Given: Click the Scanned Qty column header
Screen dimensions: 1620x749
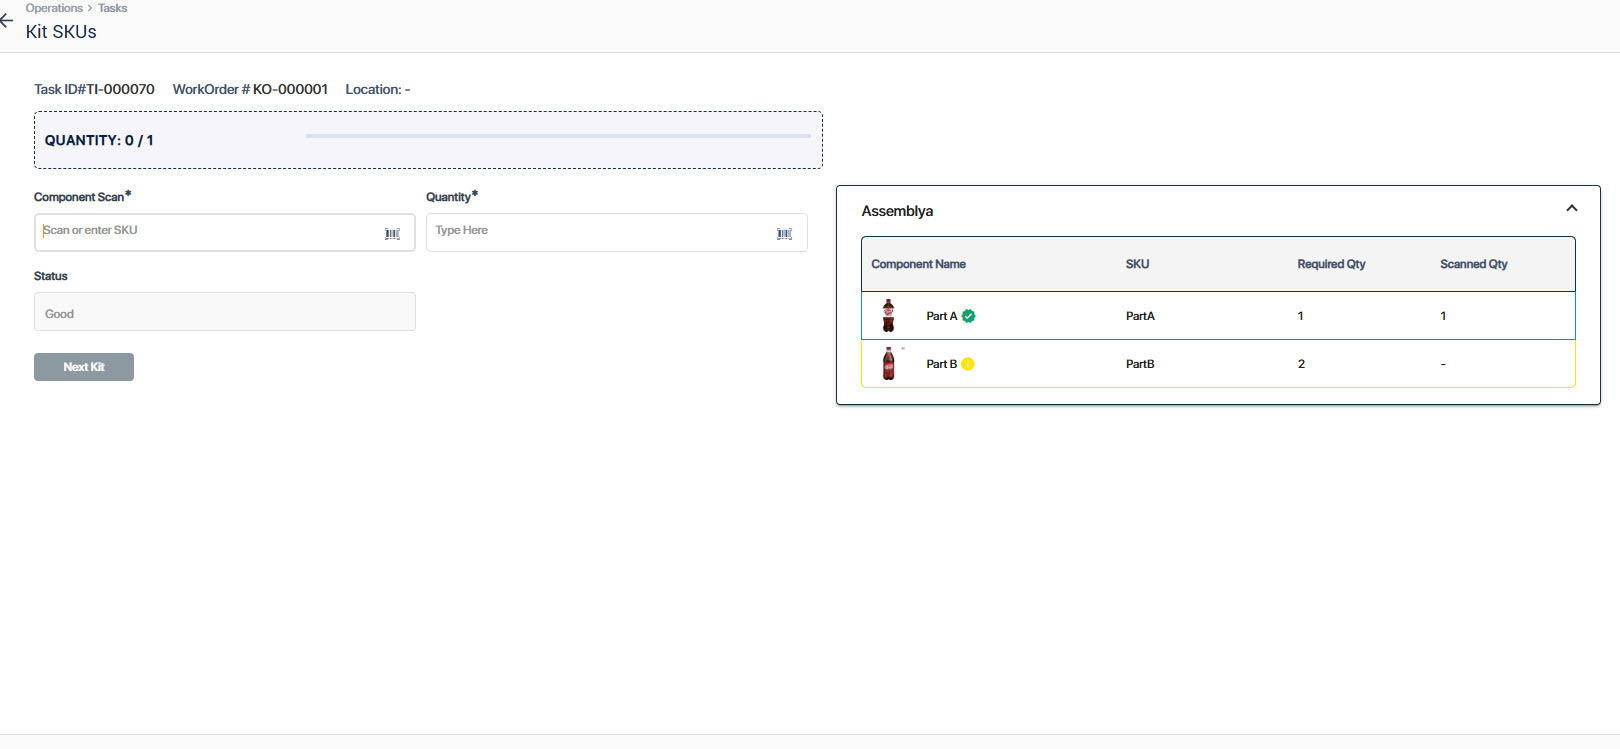Looking at the screenshot, I should pos(1473,264).
